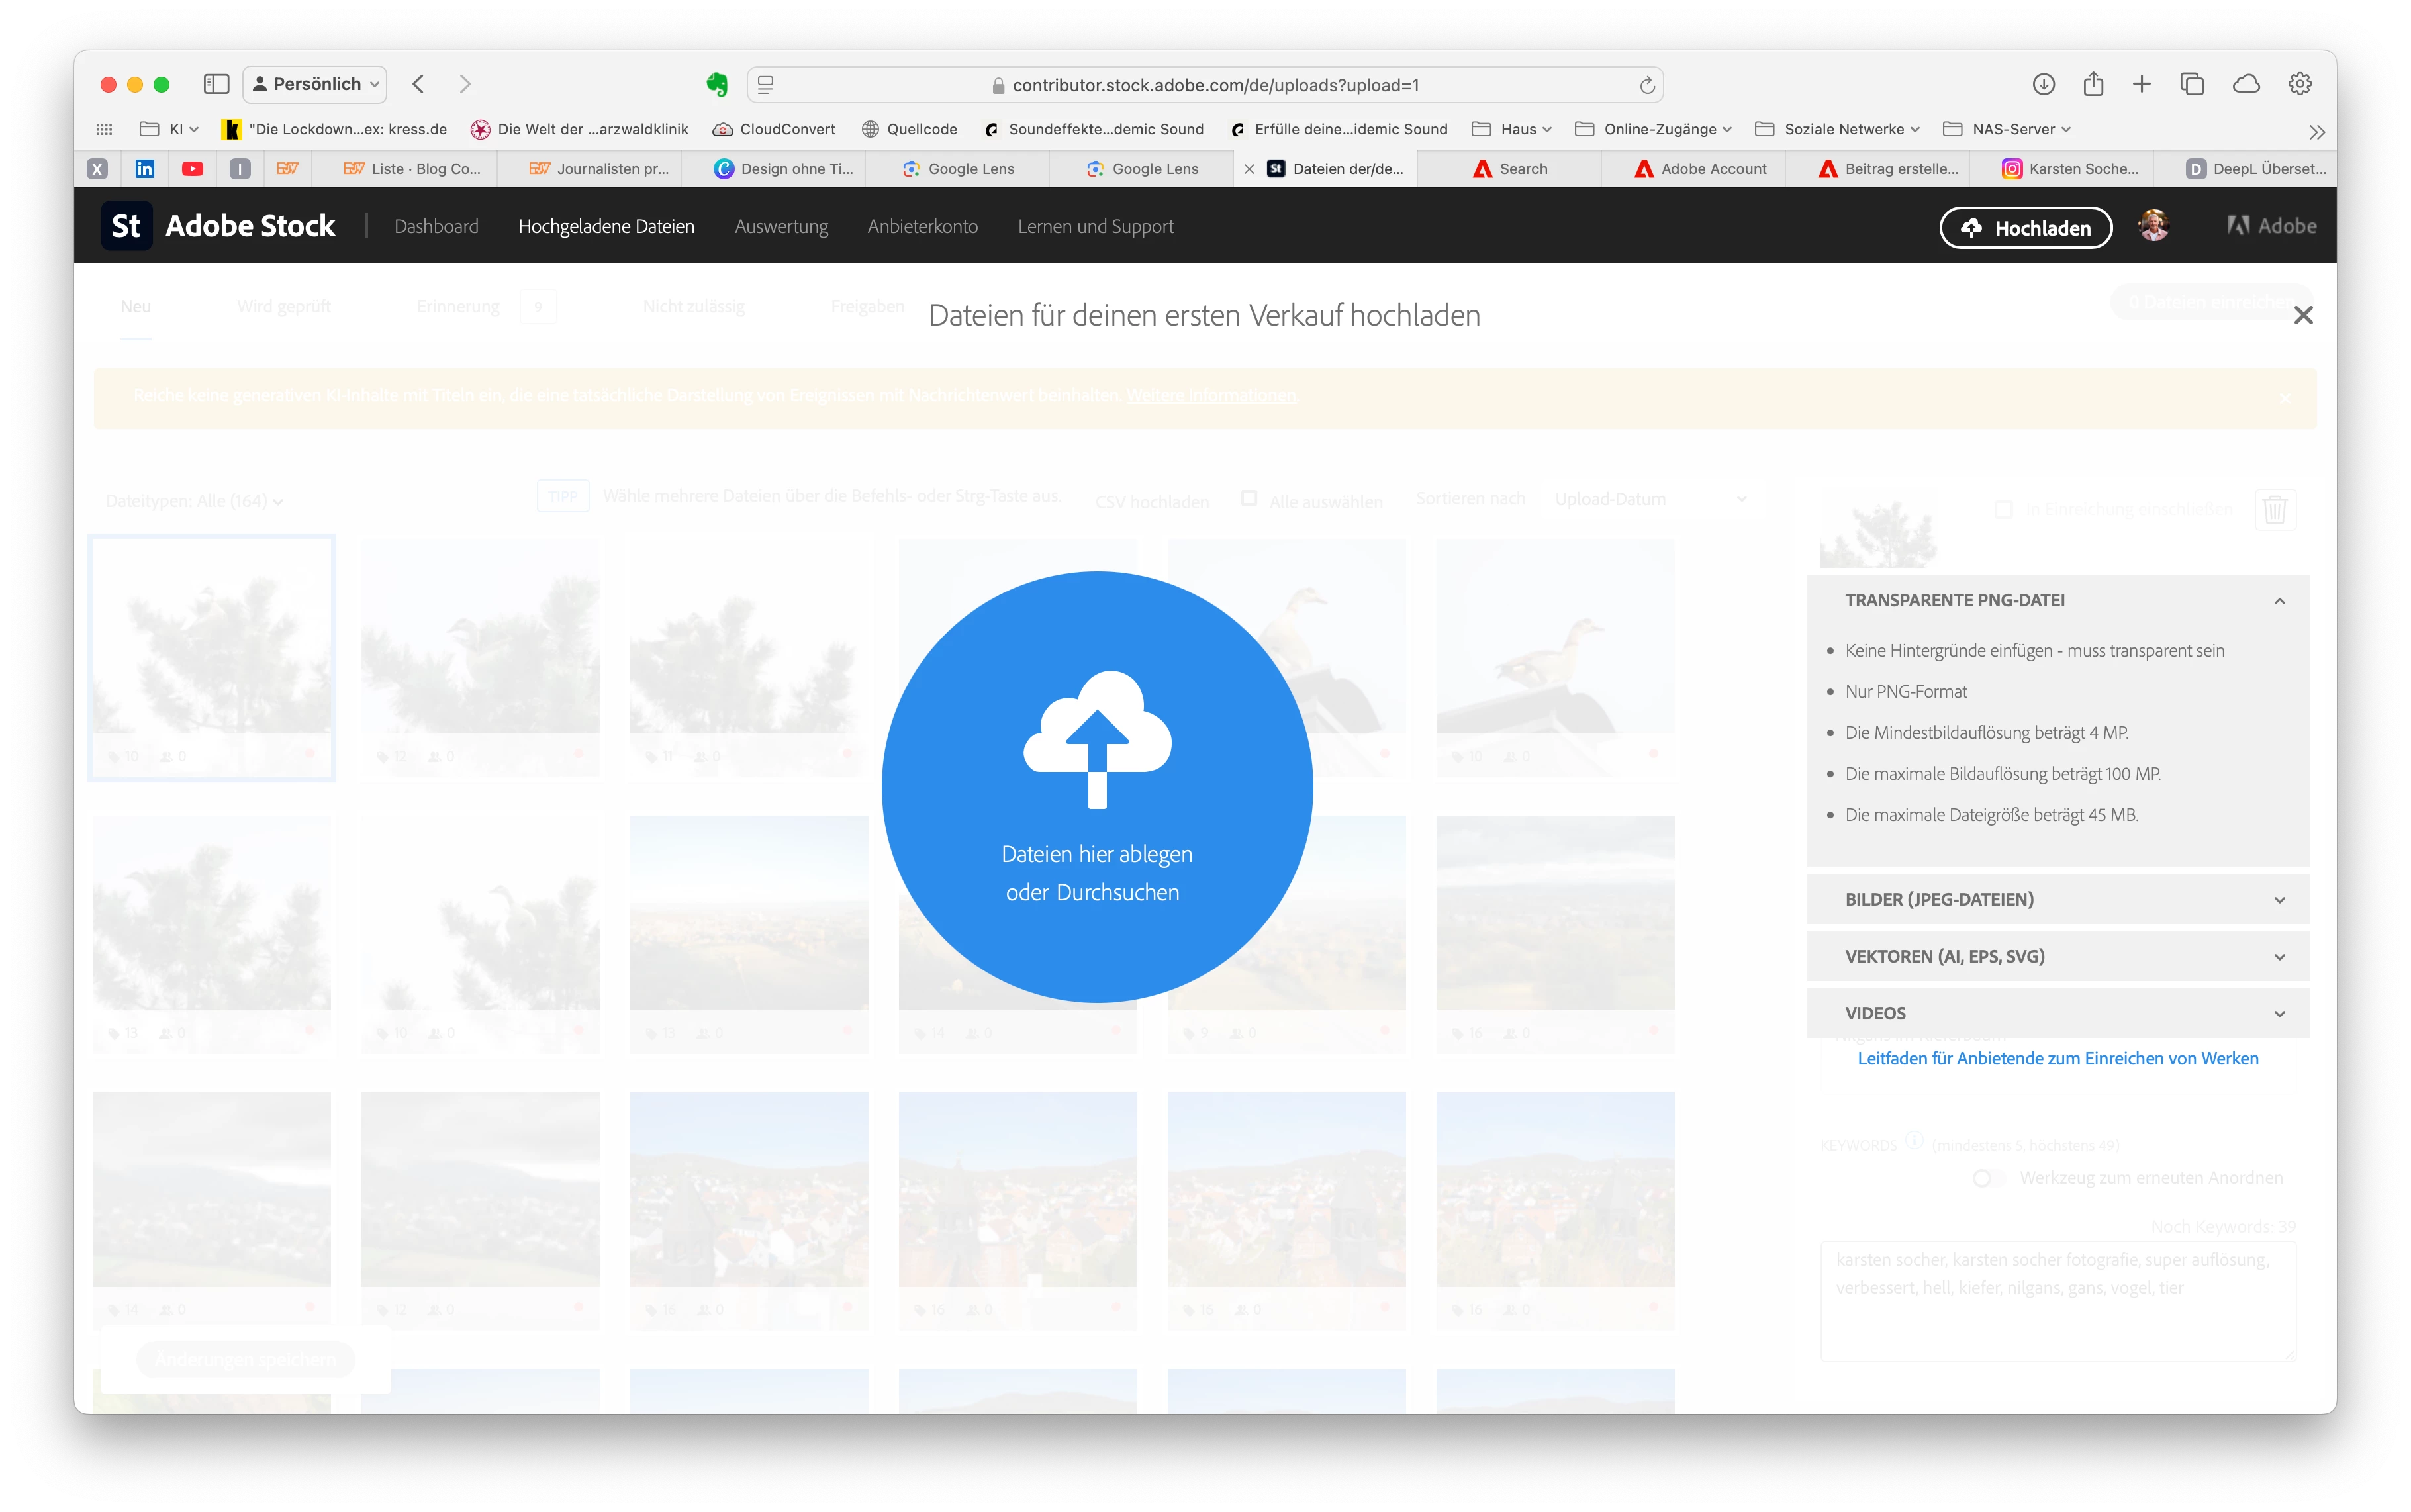
Task: Click the Safari share icon
Action: (2093, 84)
